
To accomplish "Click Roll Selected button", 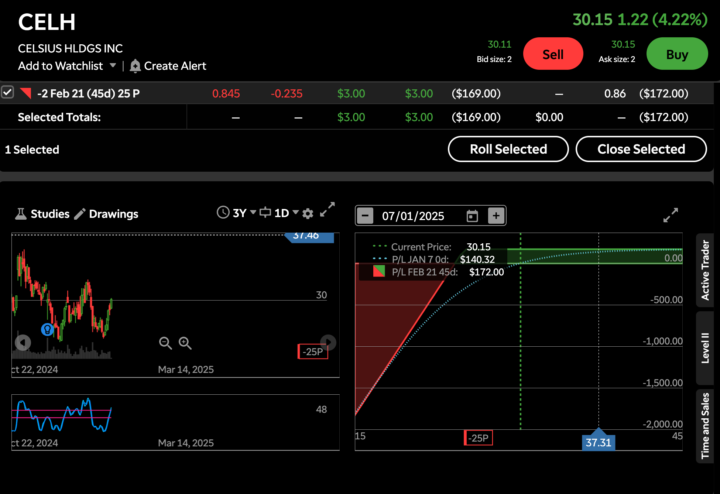I will 508,149.
